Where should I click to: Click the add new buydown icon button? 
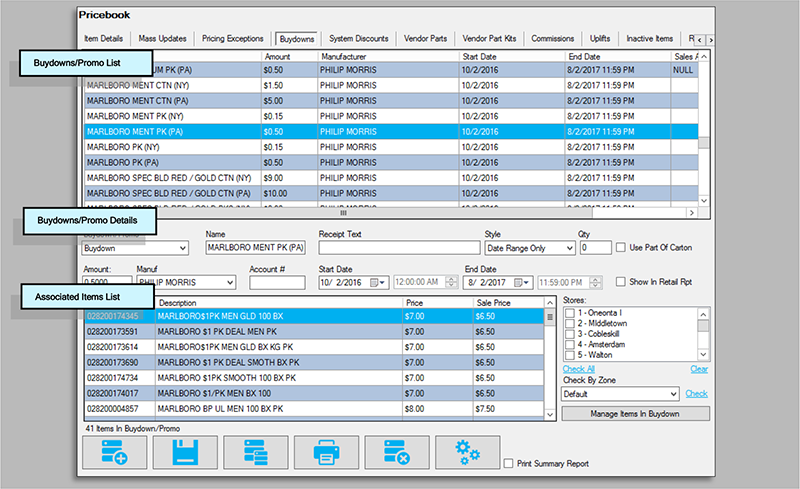tap(115, 452)
